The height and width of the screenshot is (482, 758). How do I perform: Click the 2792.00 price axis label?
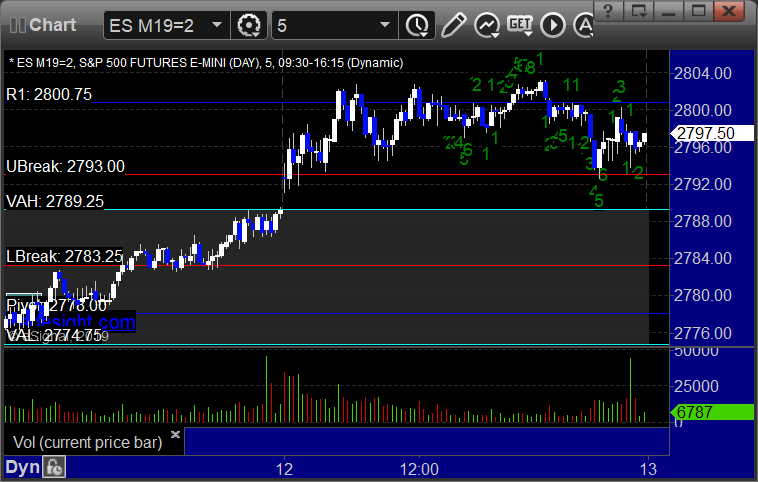(x=702, y=184)
